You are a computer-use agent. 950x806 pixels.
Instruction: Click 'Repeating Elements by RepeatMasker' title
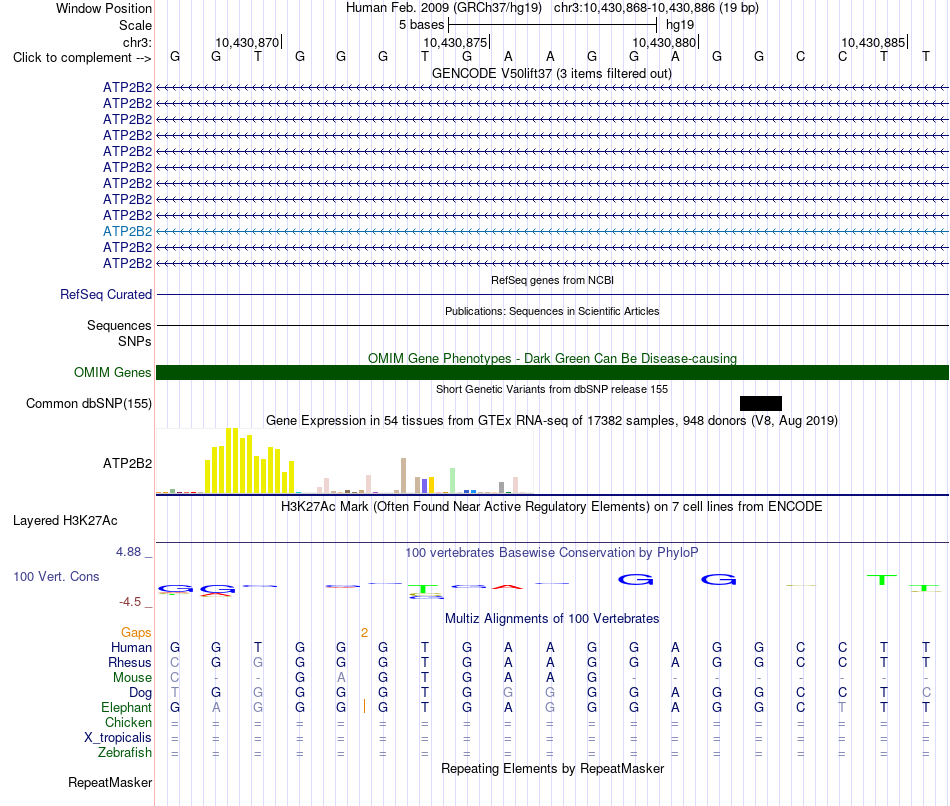552,768
